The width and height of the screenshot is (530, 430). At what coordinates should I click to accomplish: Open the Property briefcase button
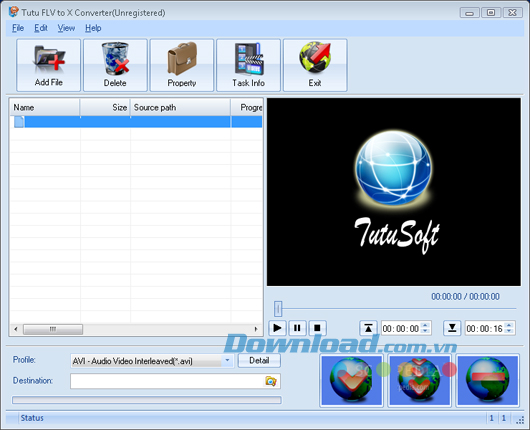point(182,65)
